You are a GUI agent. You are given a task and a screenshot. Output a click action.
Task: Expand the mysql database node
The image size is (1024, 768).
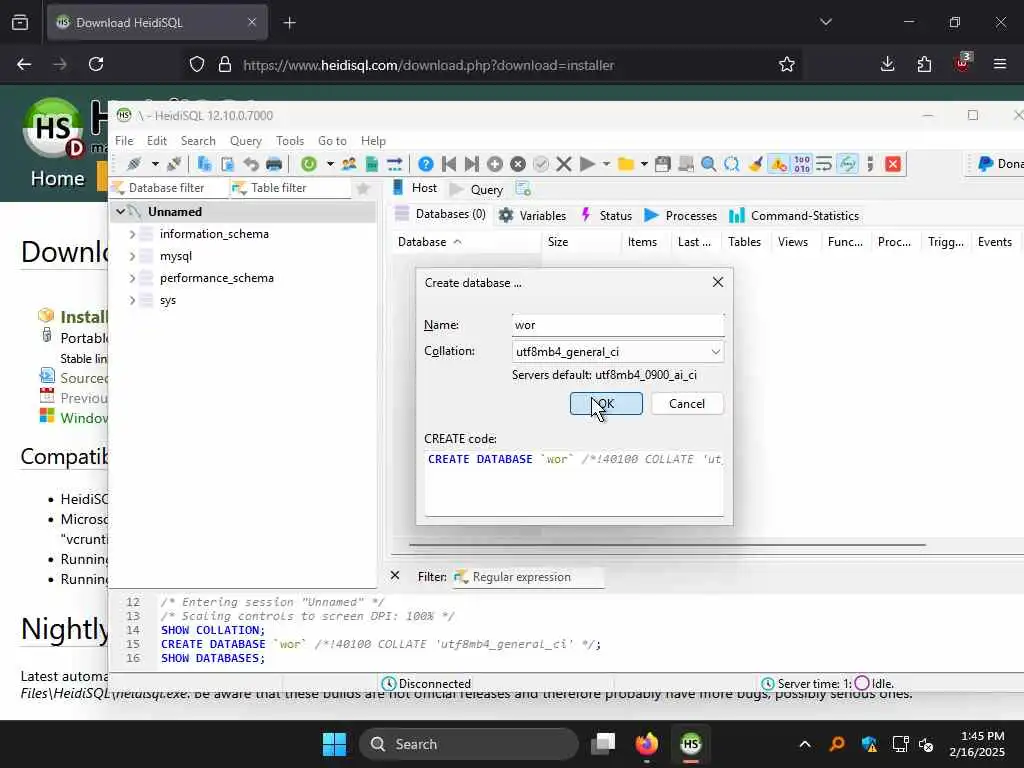[x=133, y=256]
